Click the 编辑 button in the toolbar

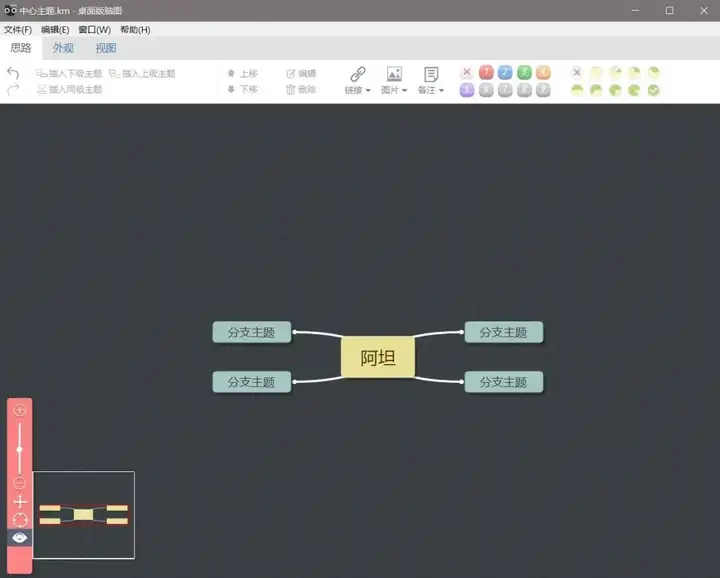click(x=301, y=73)
